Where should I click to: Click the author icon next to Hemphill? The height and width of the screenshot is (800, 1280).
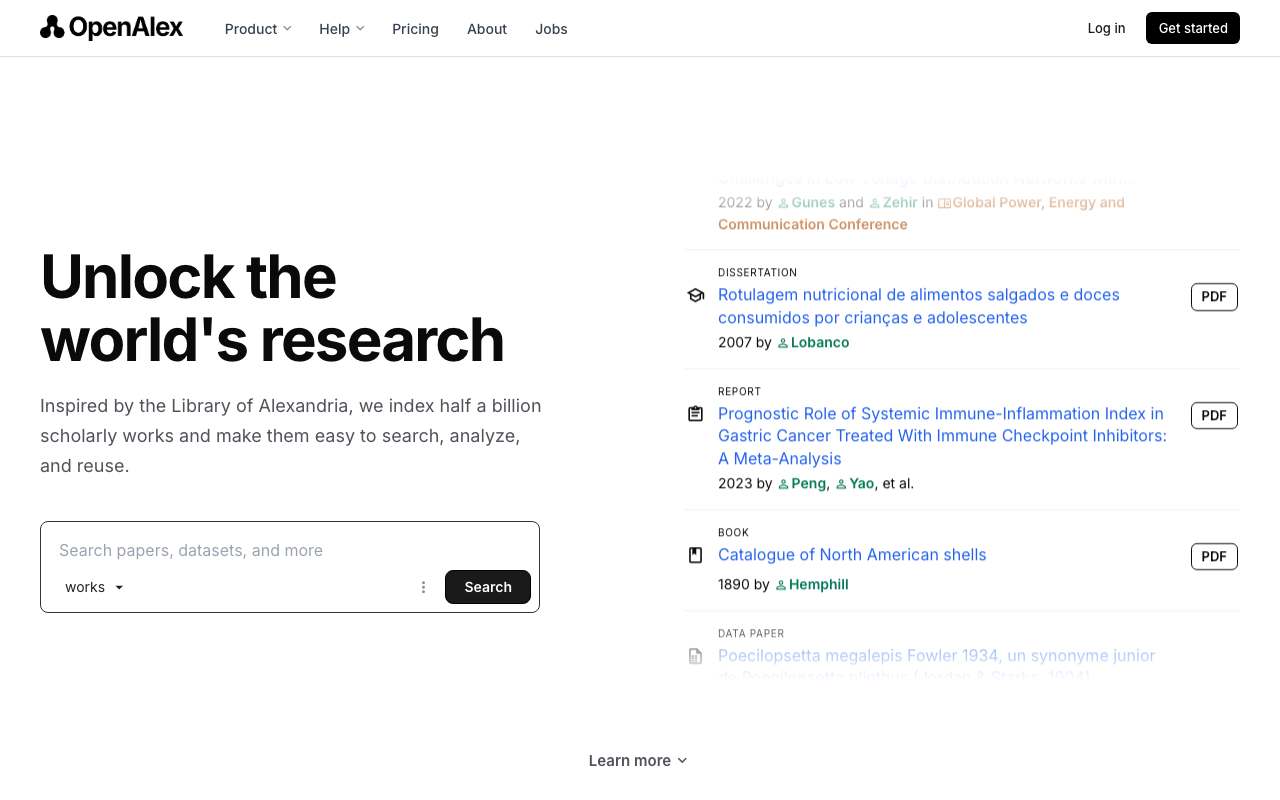point(781,585)
